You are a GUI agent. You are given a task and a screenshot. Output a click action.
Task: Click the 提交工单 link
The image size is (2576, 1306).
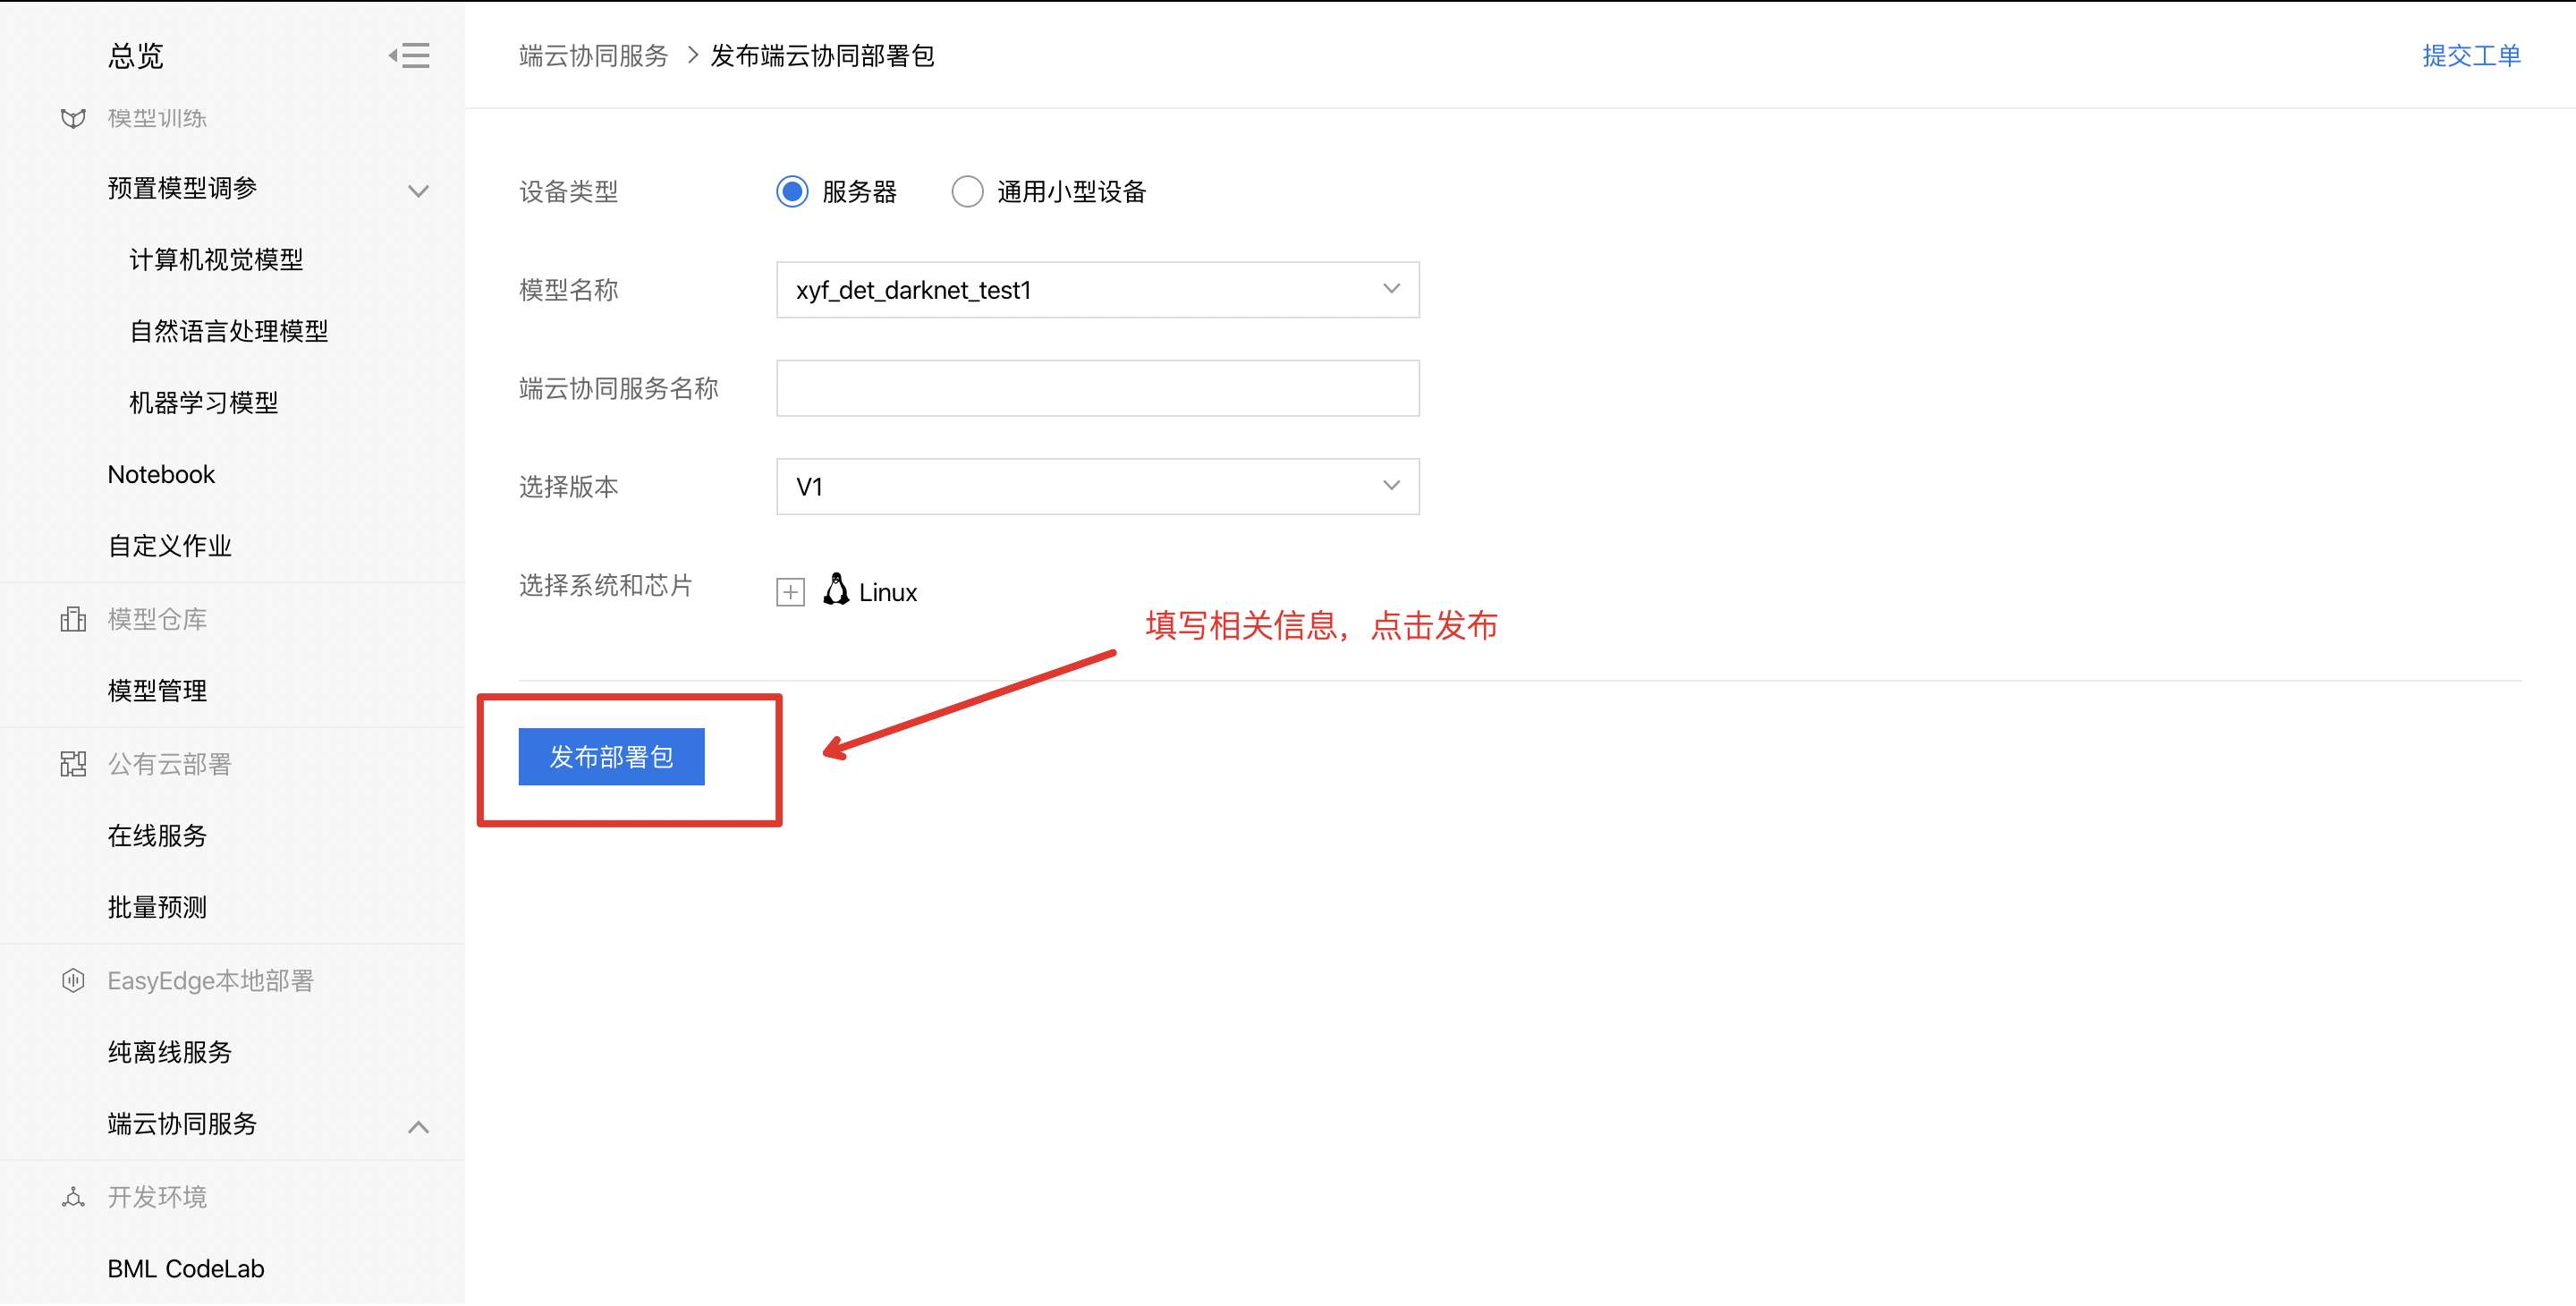click(x=2471, y=55)
